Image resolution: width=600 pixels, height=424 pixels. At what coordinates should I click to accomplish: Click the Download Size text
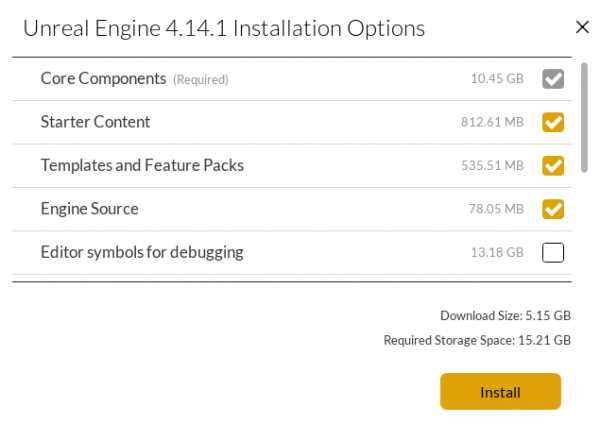(x=505, y=316)
